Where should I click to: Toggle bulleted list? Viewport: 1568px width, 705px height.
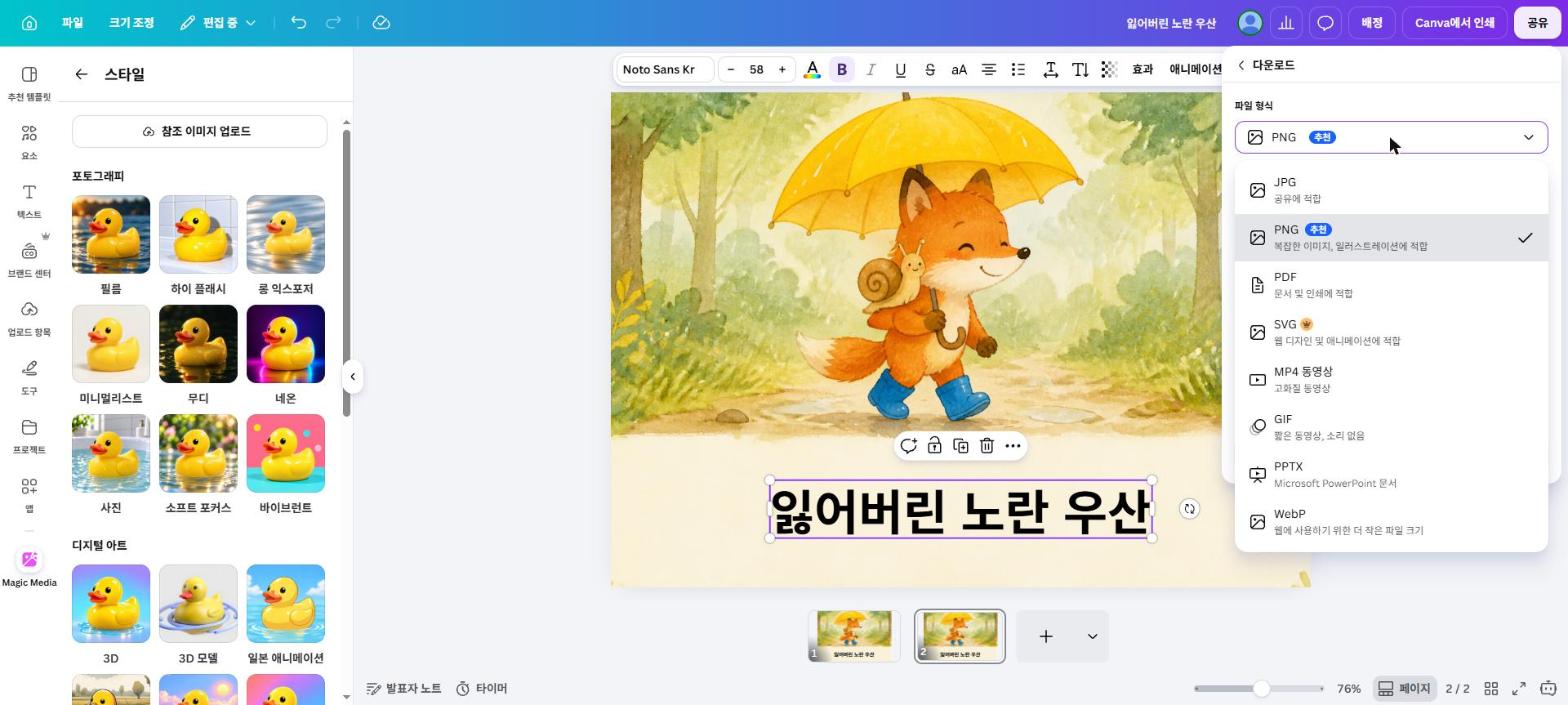1018,69
